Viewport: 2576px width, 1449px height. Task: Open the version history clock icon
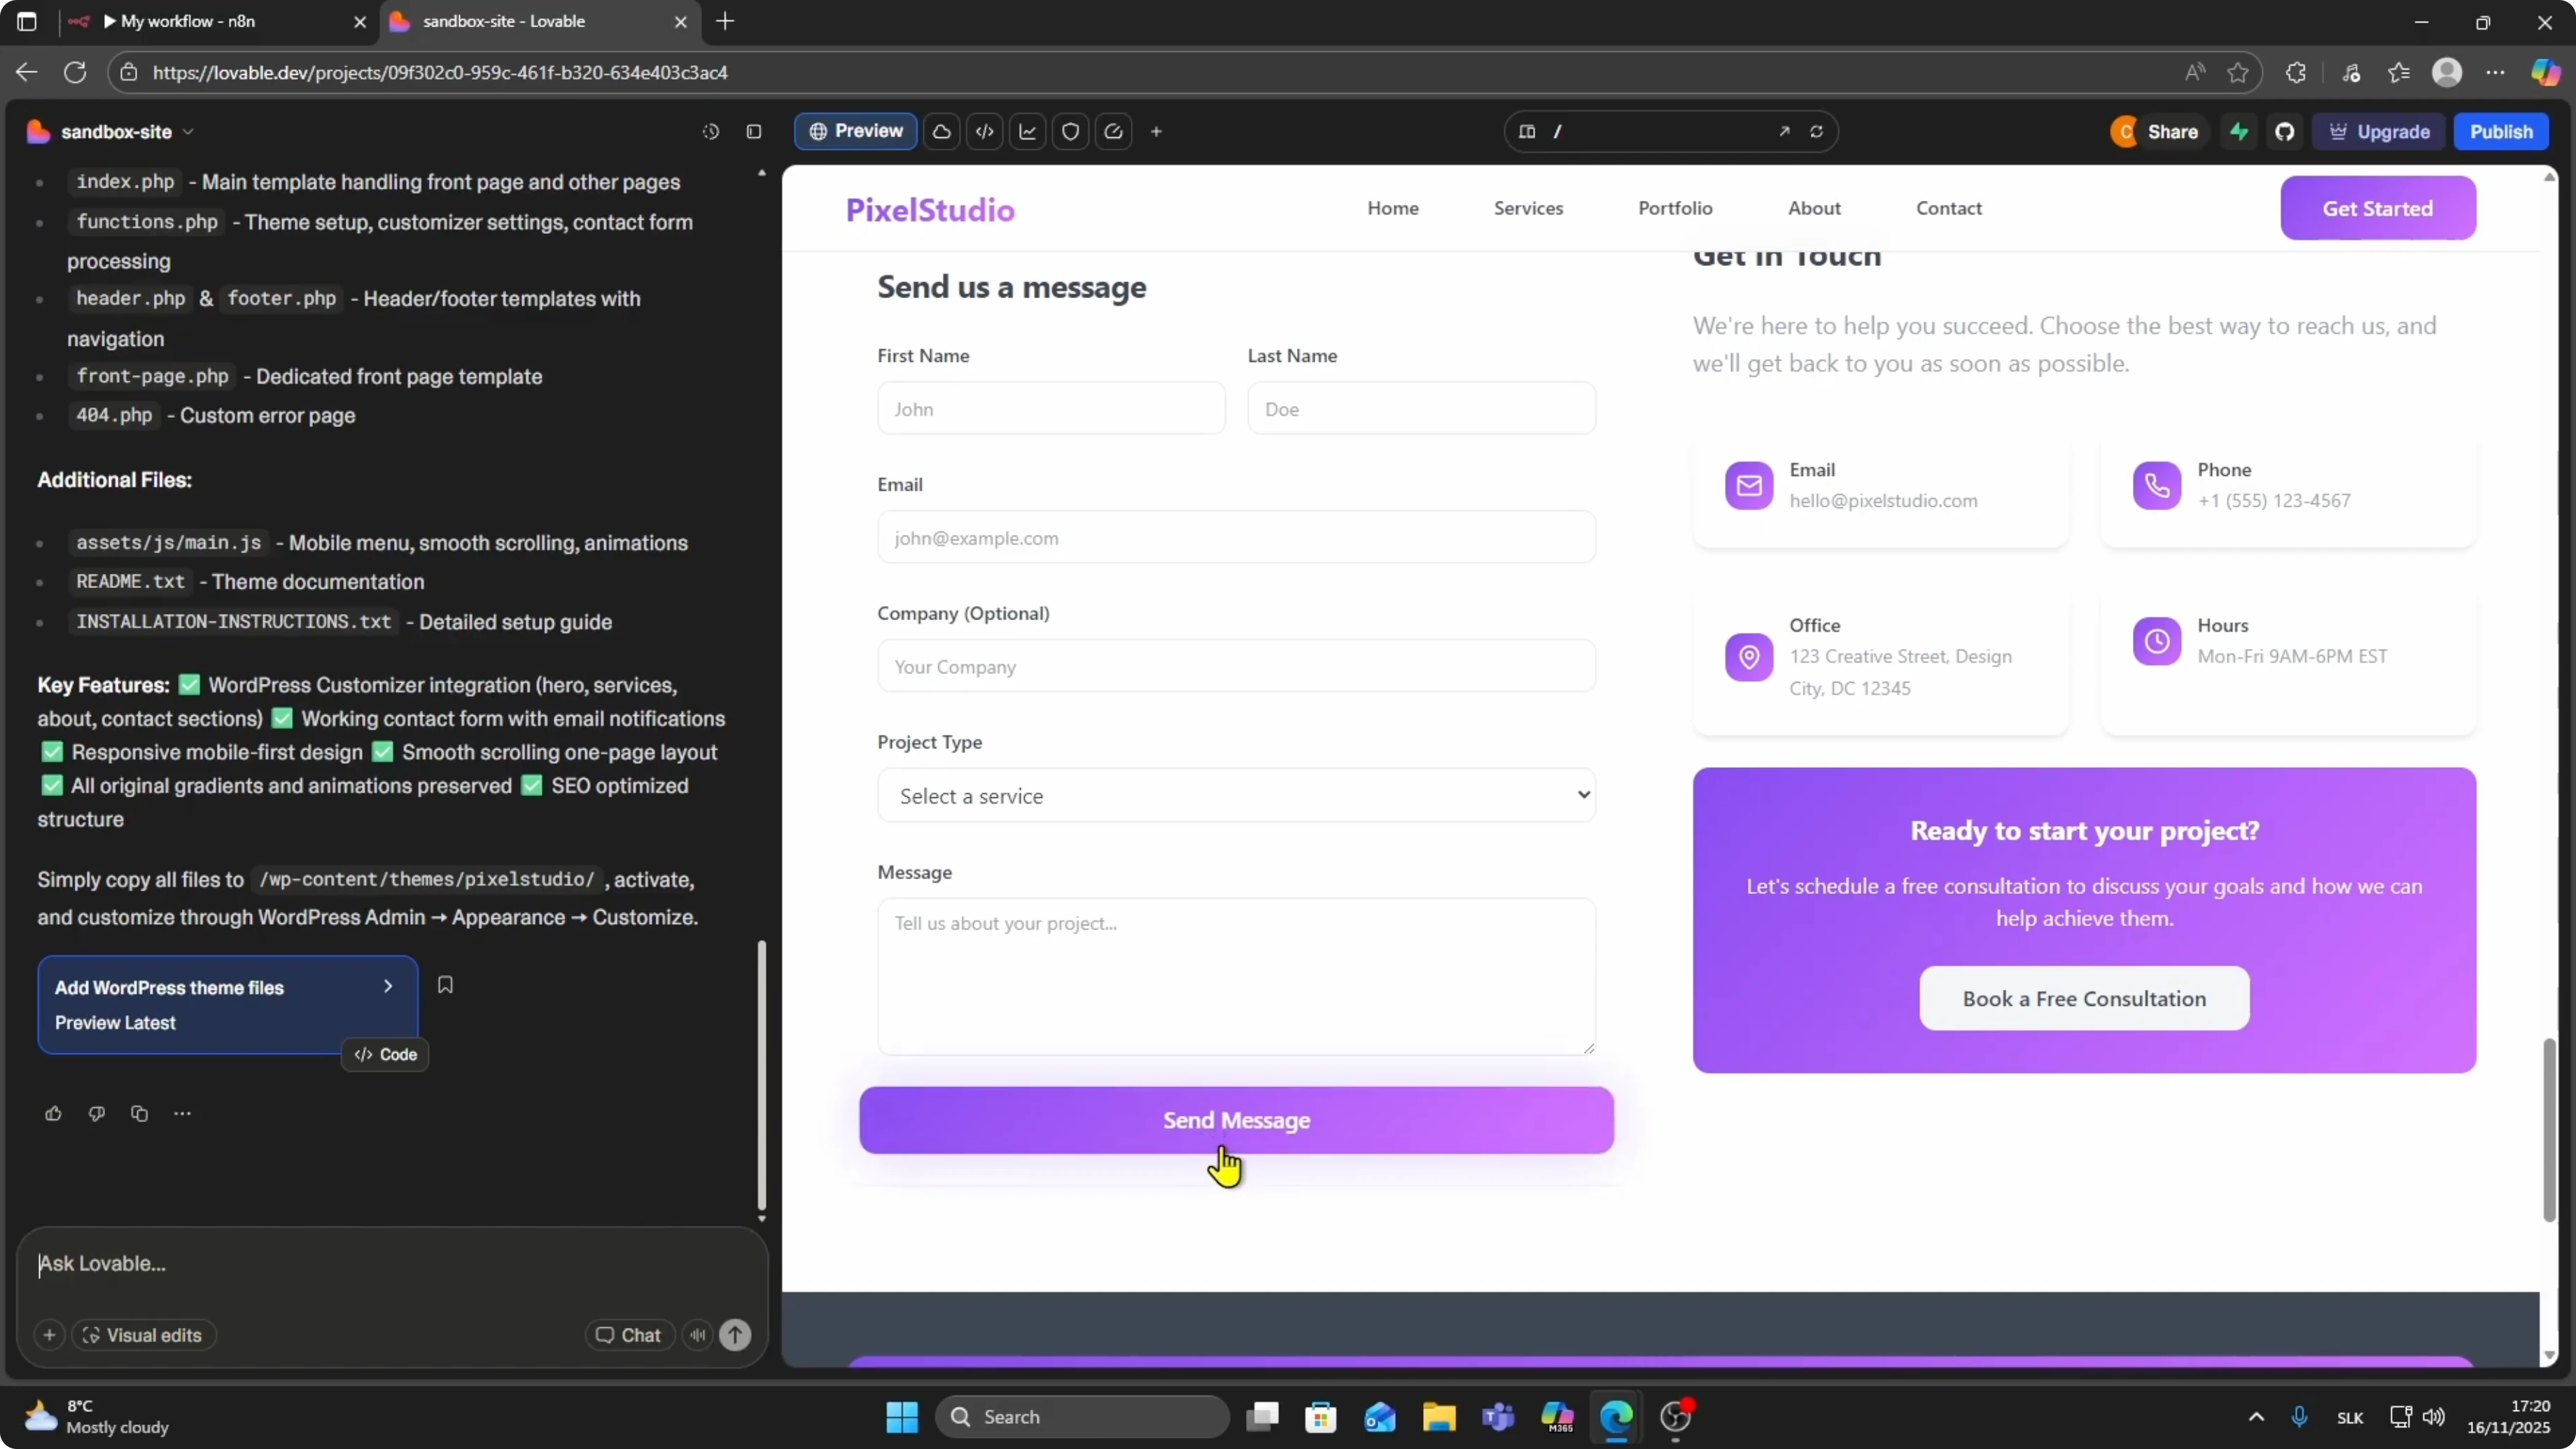711,132
